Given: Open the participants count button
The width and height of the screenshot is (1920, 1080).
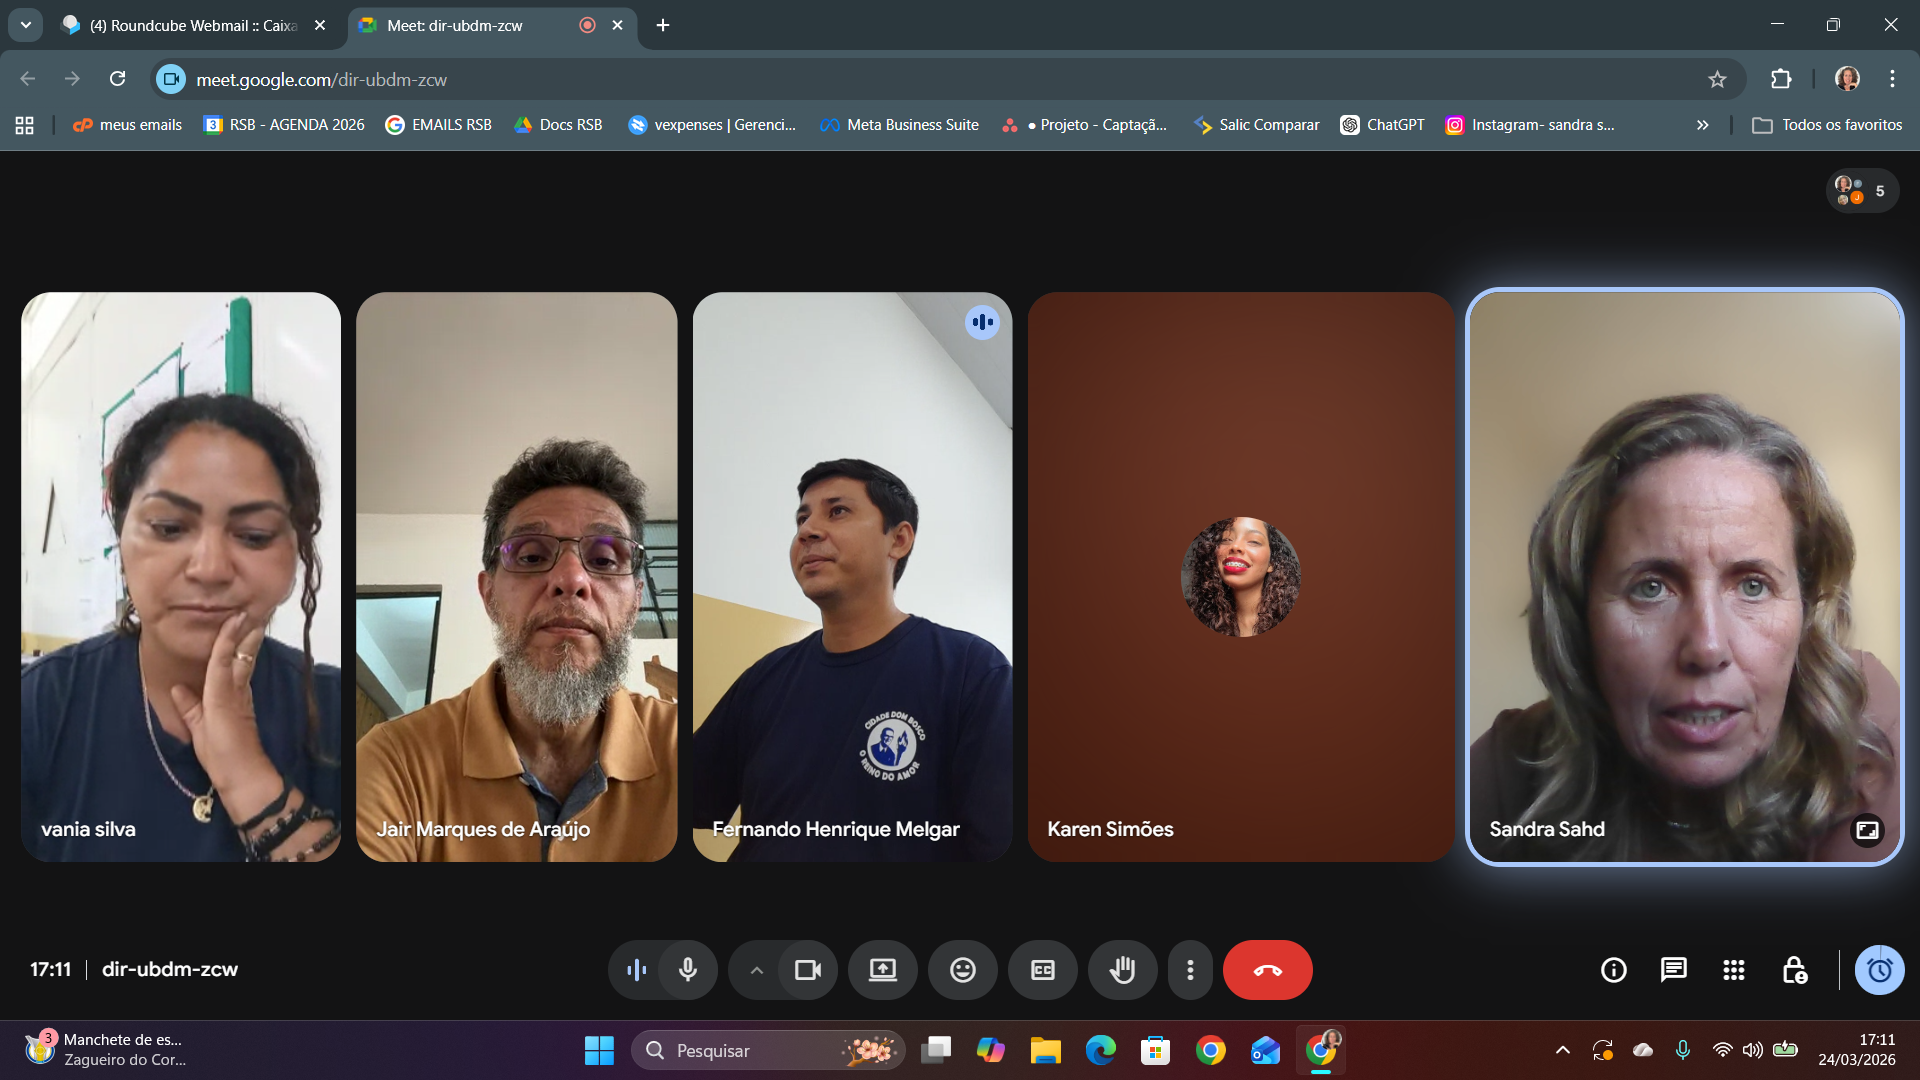Looking at the screenshot, I should pyautogui.click(x=1861, y=190).
